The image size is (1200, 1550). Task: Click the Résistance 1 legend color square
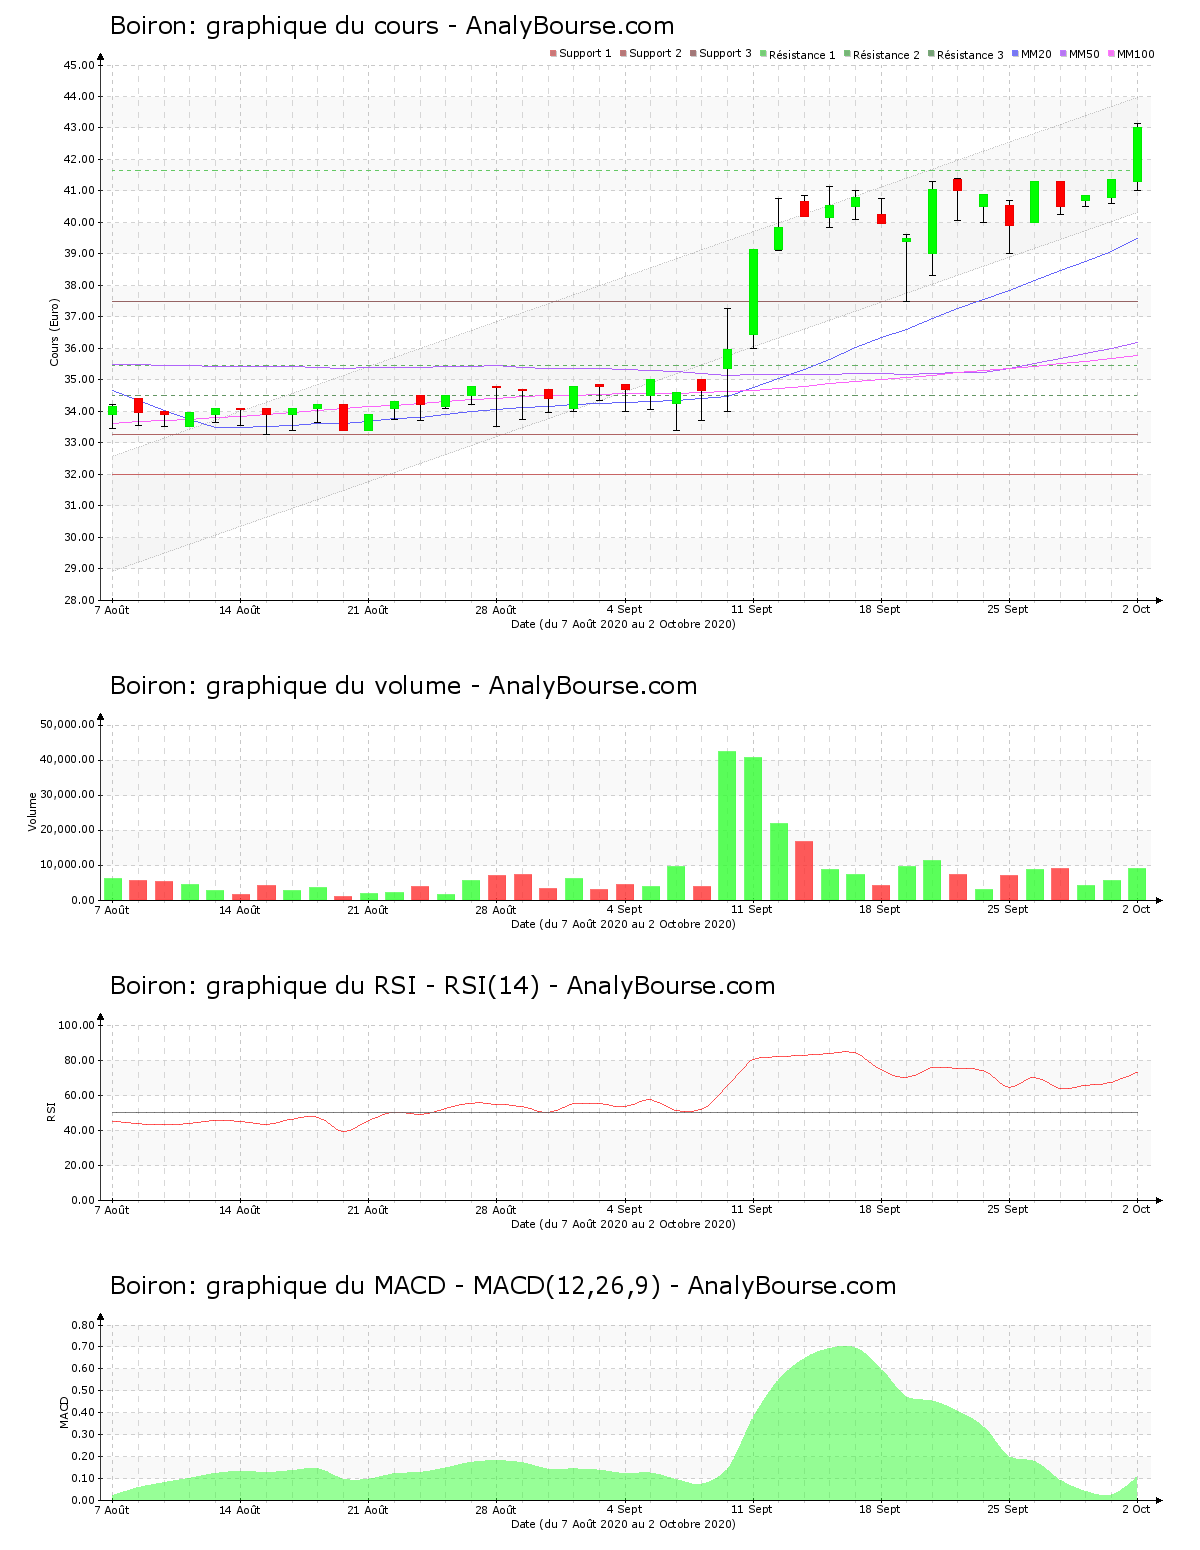(763, 54)
